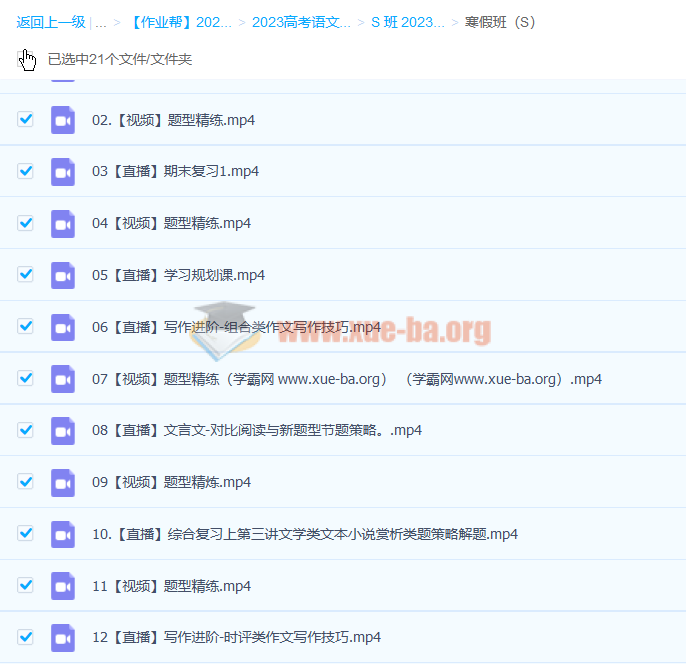Click video icon for 09【视频】题型精练.mp4
686x664 pixels.
pyautogui.click(x=63, y=482)
